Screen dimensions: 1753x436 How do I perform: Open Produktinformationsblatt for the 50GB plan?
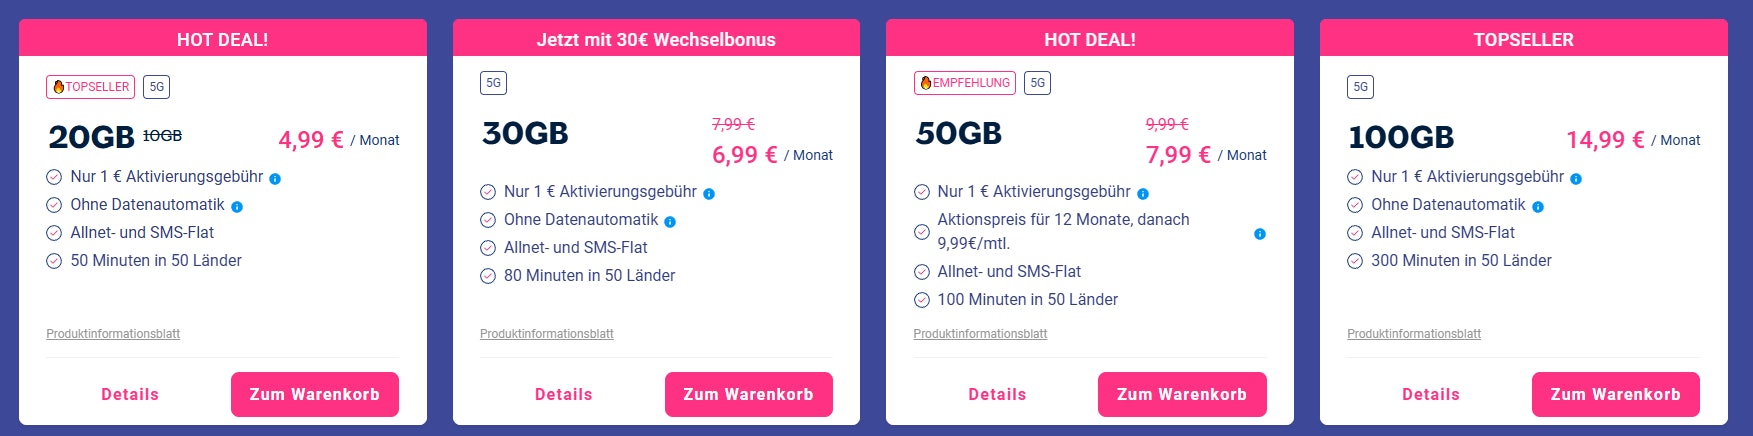pos(980,334)
